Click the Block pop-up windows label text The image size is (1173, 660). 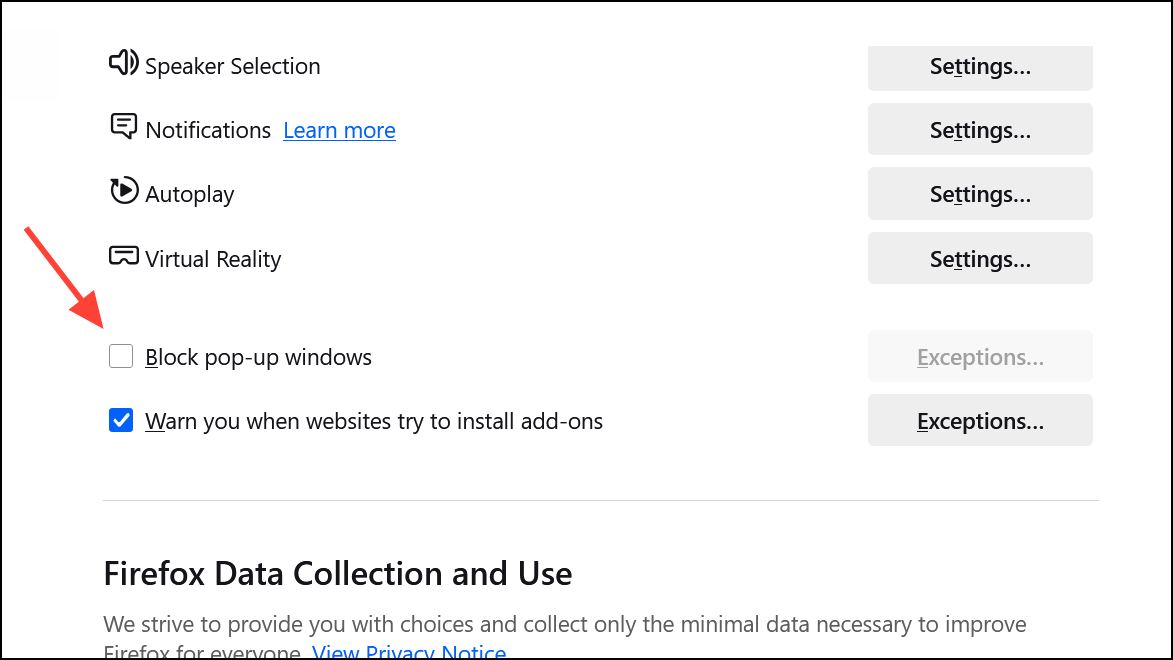258,356
